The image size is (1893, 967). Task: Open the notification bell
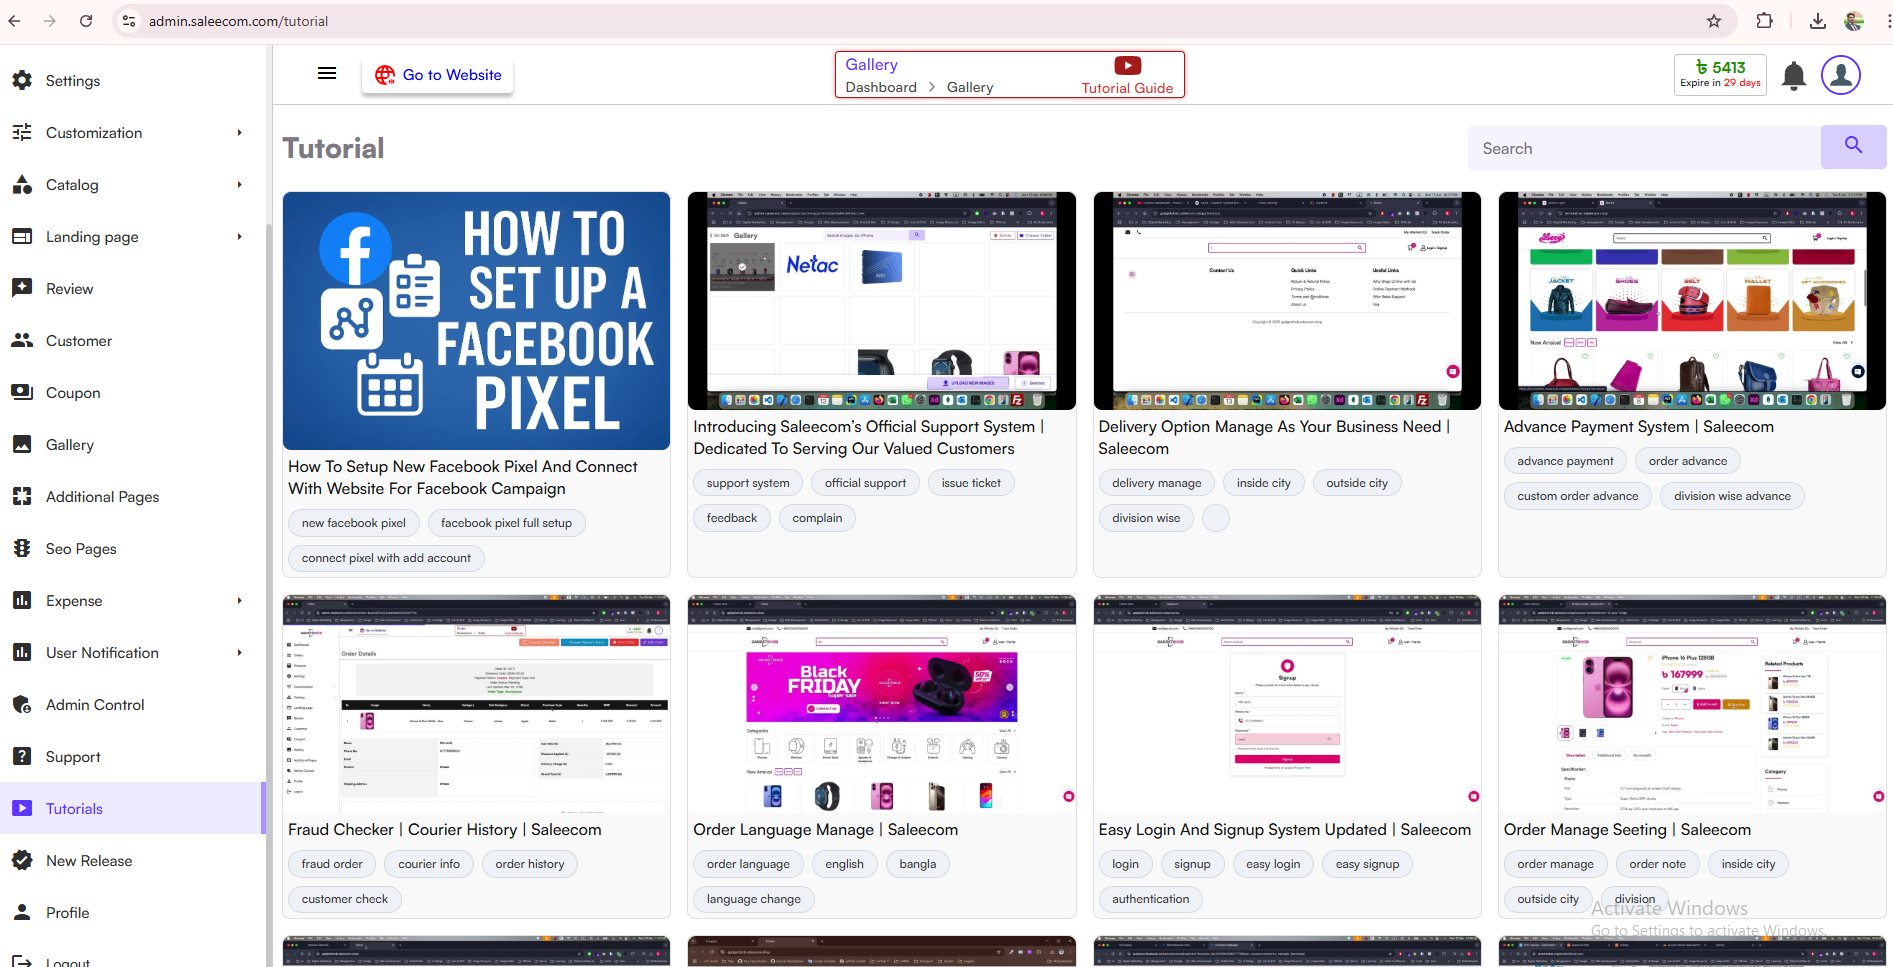coord(1794,76)
